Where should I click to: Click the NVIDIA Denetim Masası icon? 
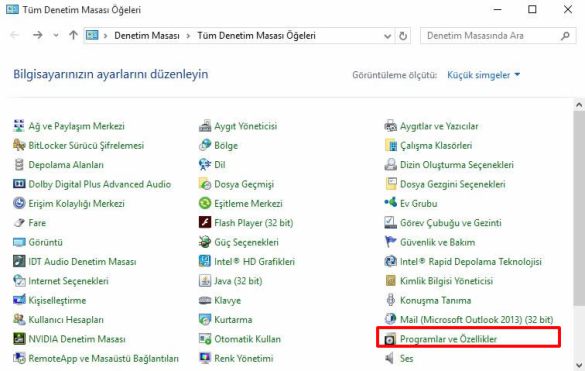click(x=19, y=339)
